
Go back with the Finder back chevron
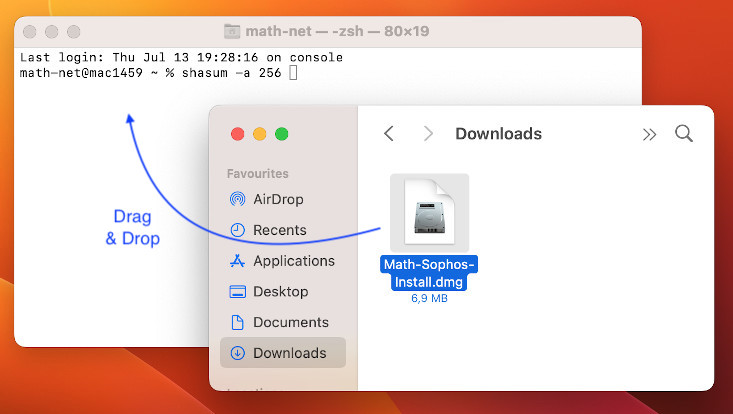(x=388, y=134)
